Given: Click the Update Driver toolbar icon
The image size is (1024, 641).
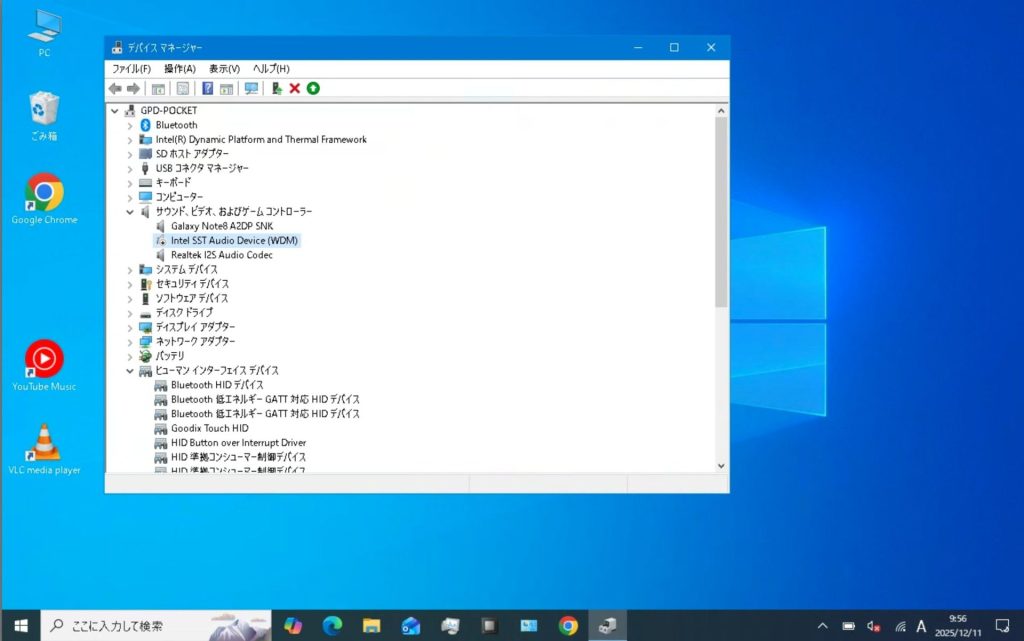Looking at the screenshot, I should click(x=277, y=88).
